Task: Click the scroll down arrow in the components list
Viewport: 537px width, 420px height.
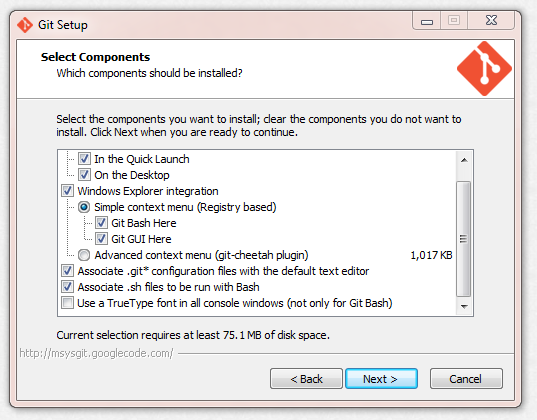Action: (464, 306)
